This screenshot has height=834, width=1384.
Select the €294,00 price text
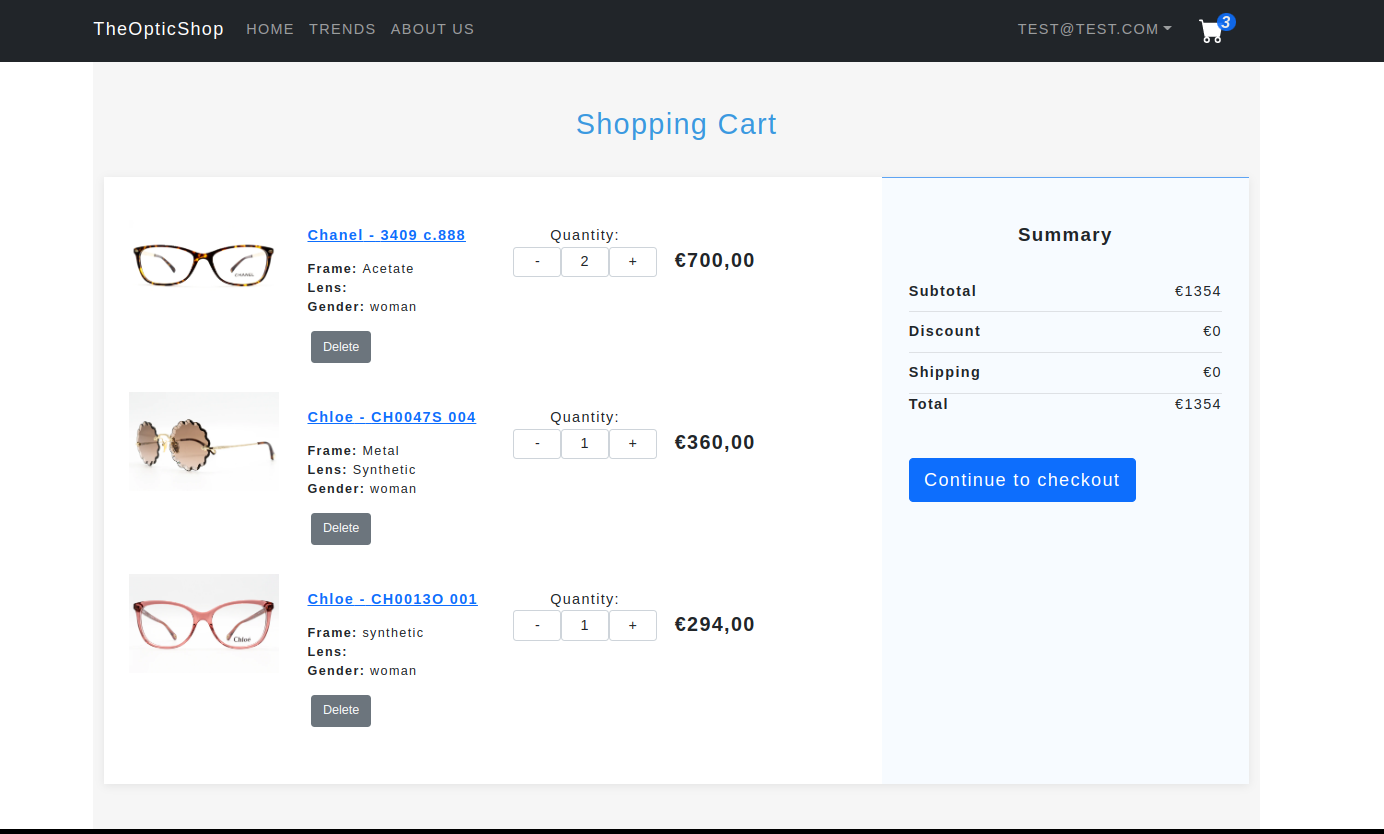tap(715, 625)
